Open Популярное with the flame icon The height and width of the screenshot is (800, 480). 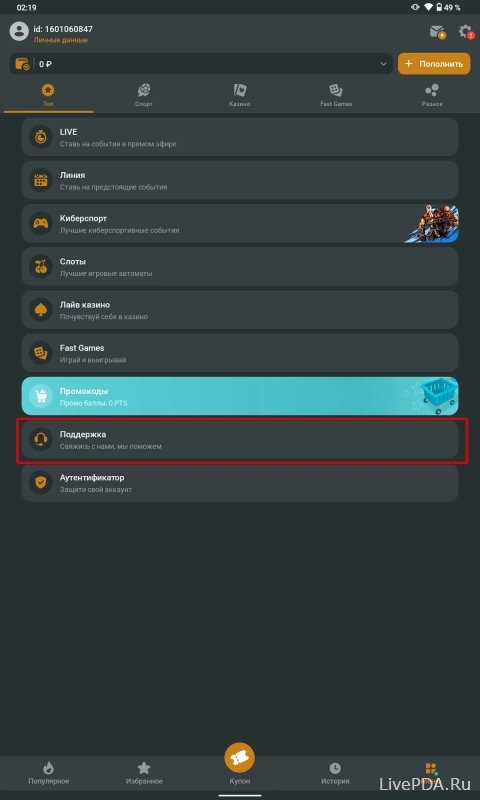point(48,773)
